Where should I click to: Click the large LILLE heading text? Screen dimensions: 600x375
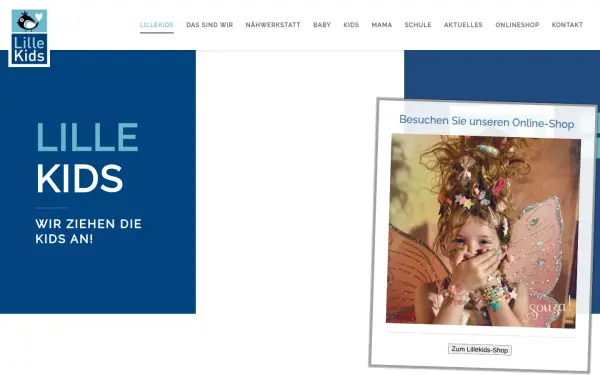[x=87, y=137]
